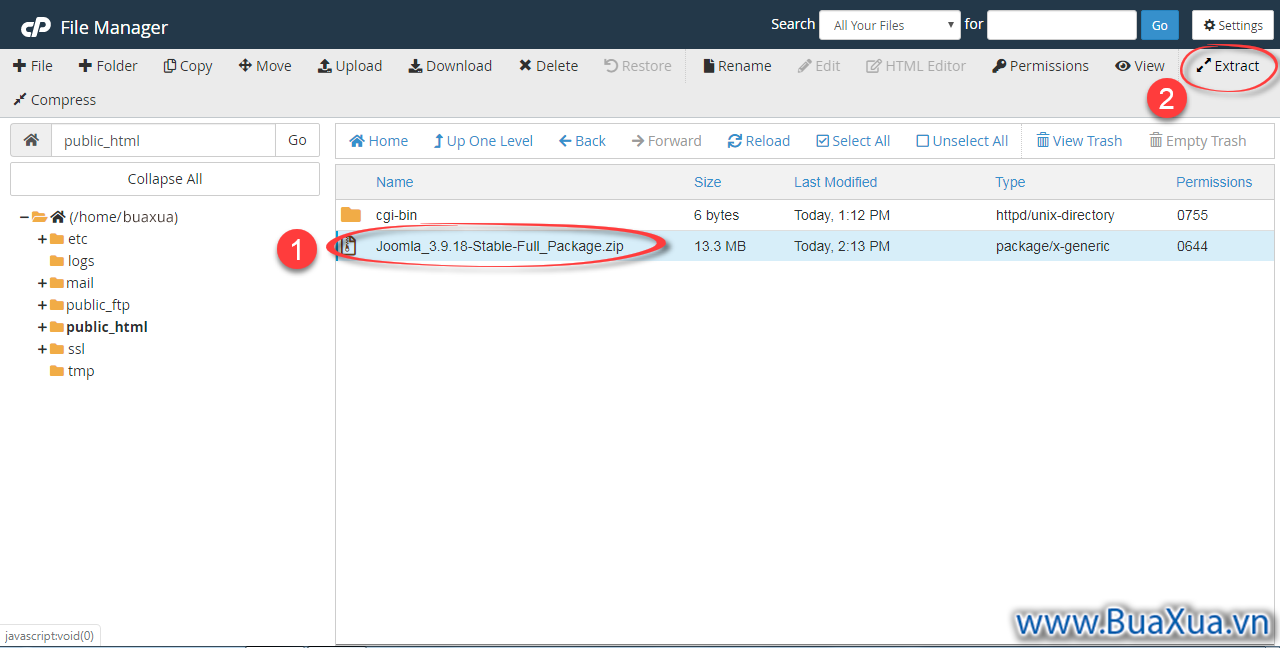The image size is (1280, 648).
Task: Expand the etc folder in tree
Action: click(42, 239)
